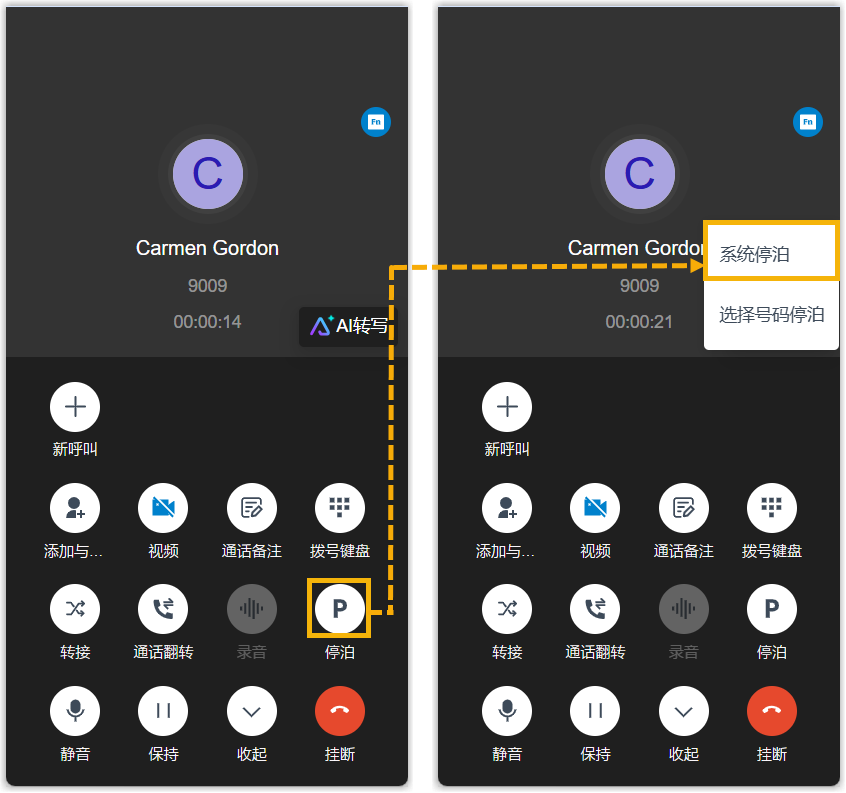Click 挂断 hang up button in left panel
The image size is (846, 793).
(339, 710)
